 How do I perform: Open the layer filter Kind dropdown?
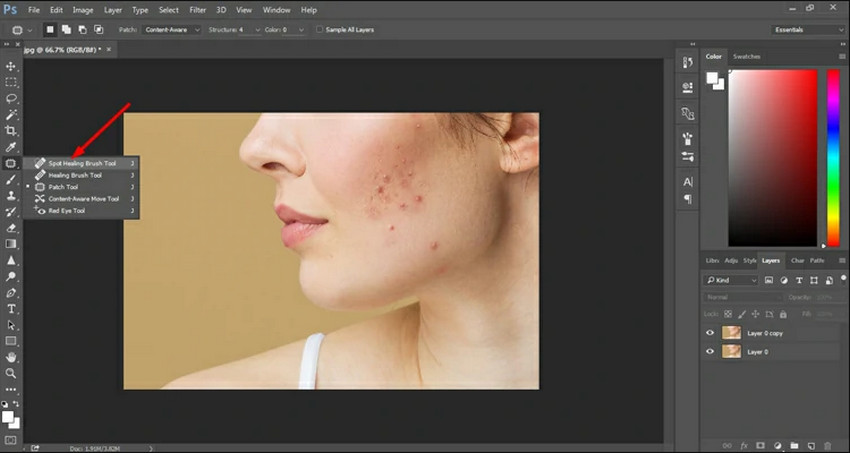click(730, 280)
